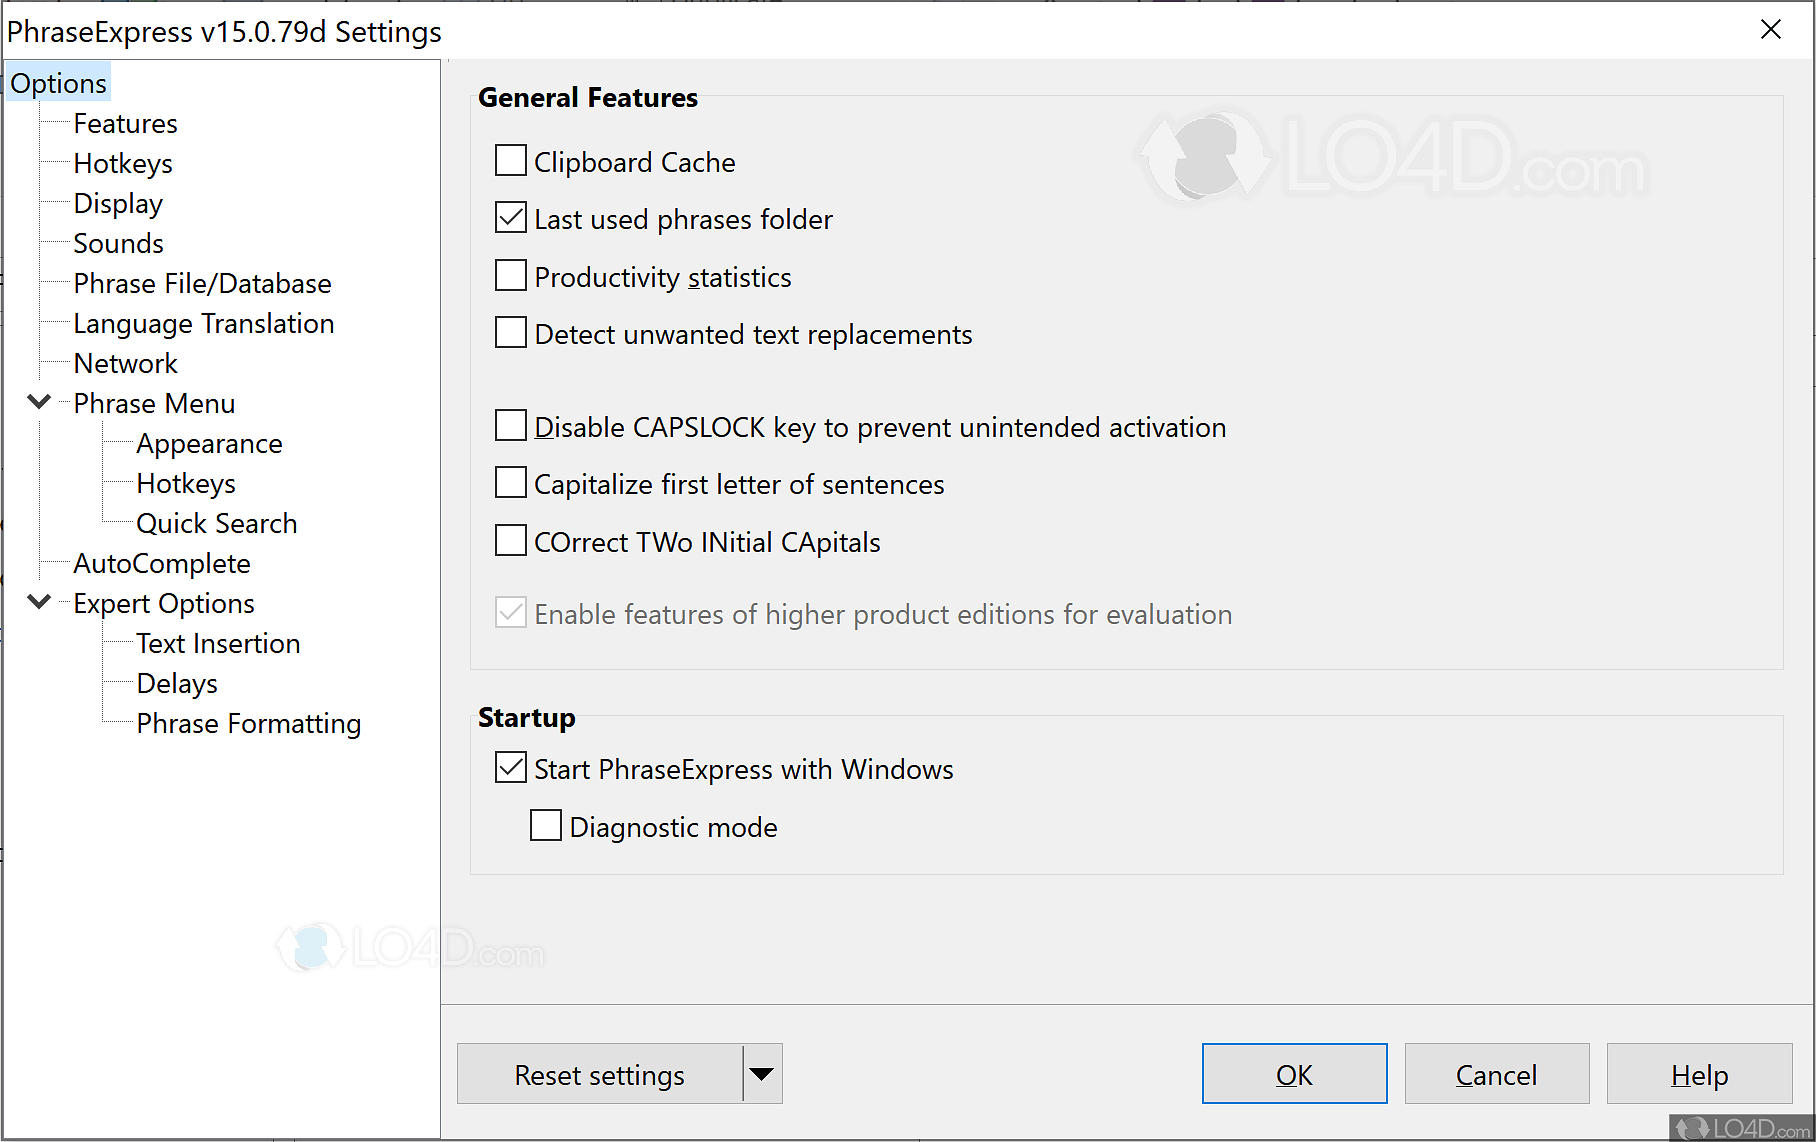This screenshot has height=1142, width=1816.
Task: Uncheck Start PhraseExpress with Windows
Action: coord(510,766)
